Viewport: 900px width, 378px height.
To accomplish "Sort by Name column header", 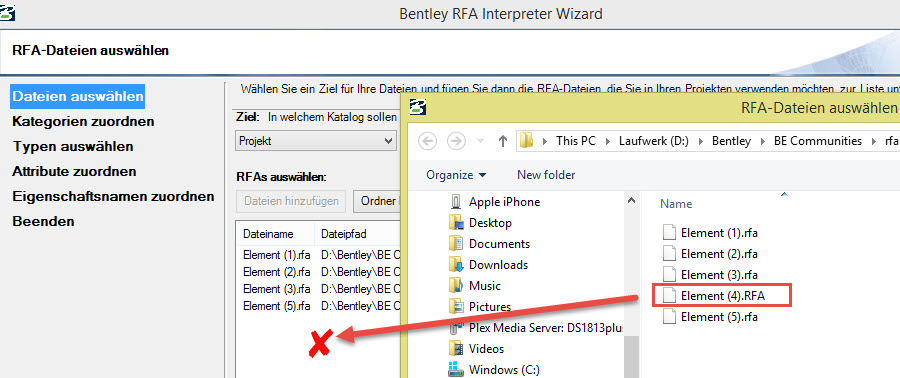I will [x=676, y=204].
